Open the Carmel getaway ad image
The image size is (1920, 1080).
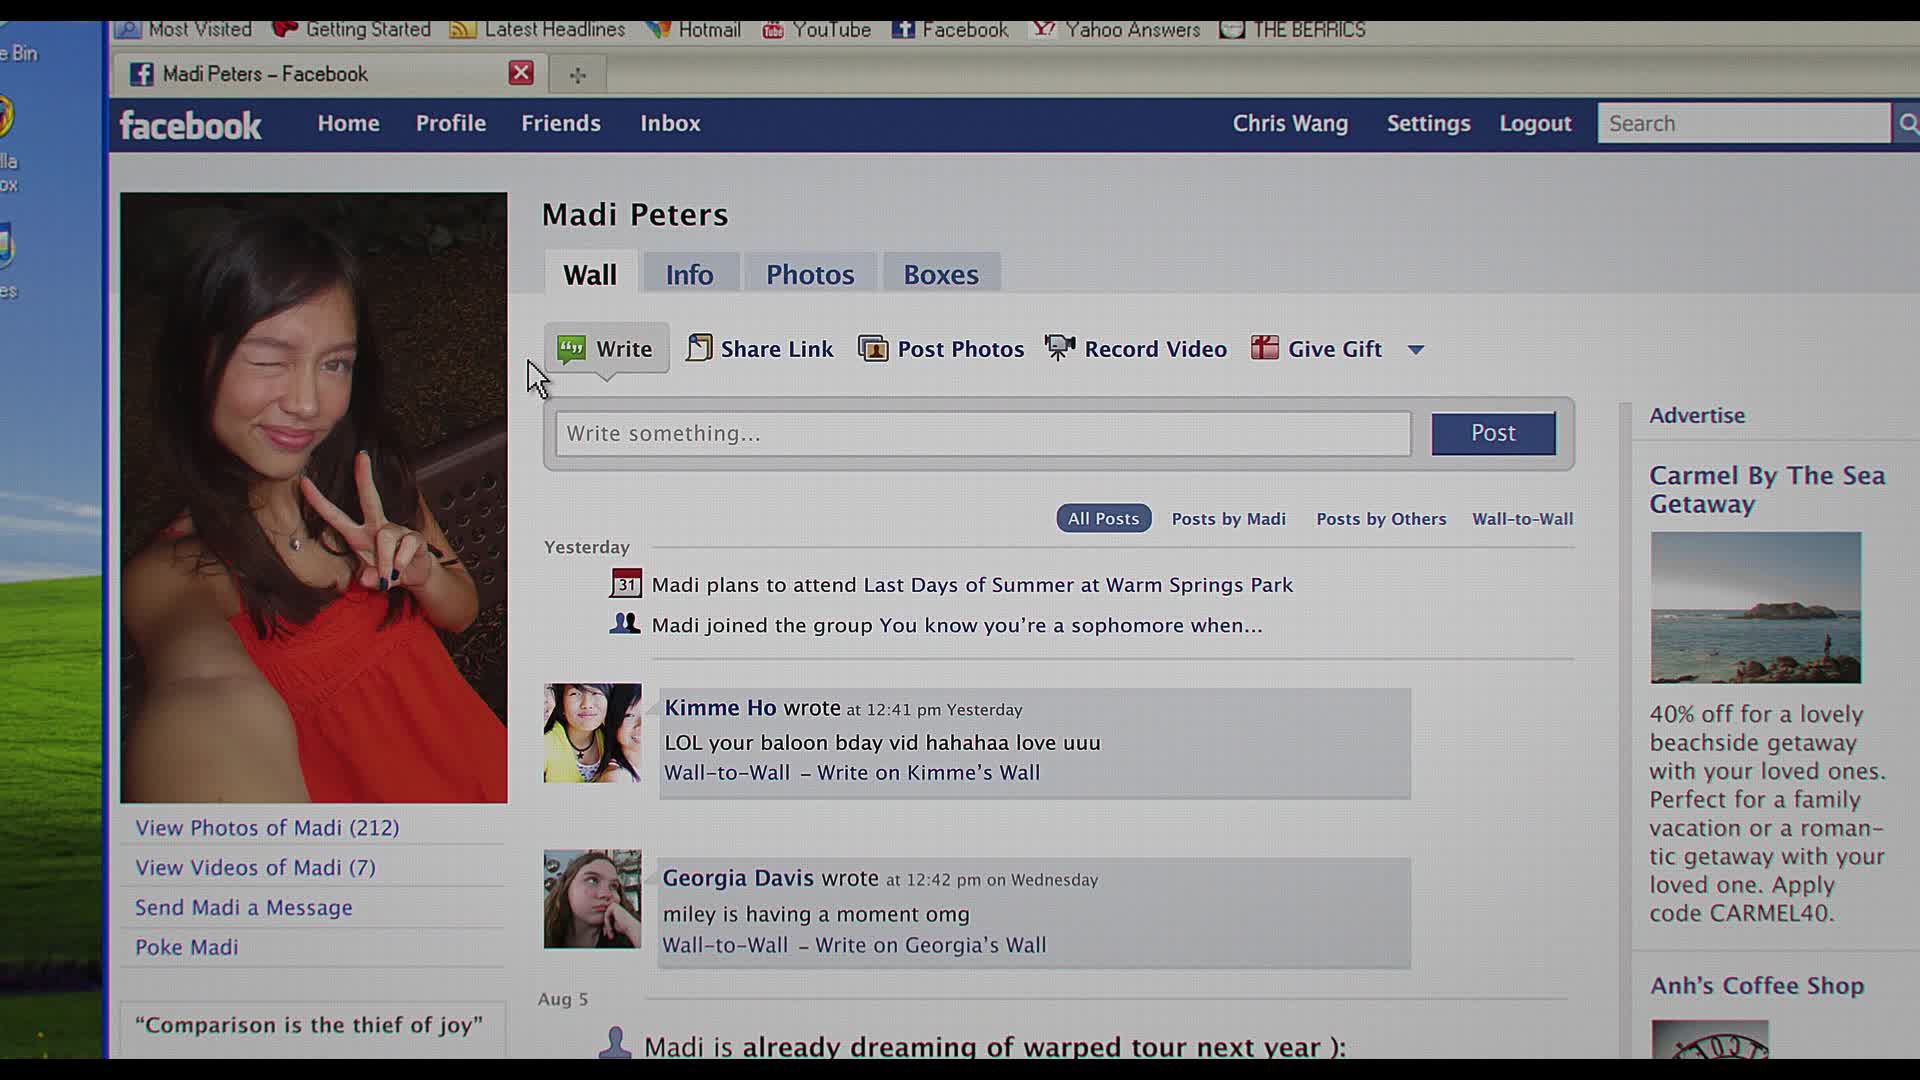point(1756,608)
